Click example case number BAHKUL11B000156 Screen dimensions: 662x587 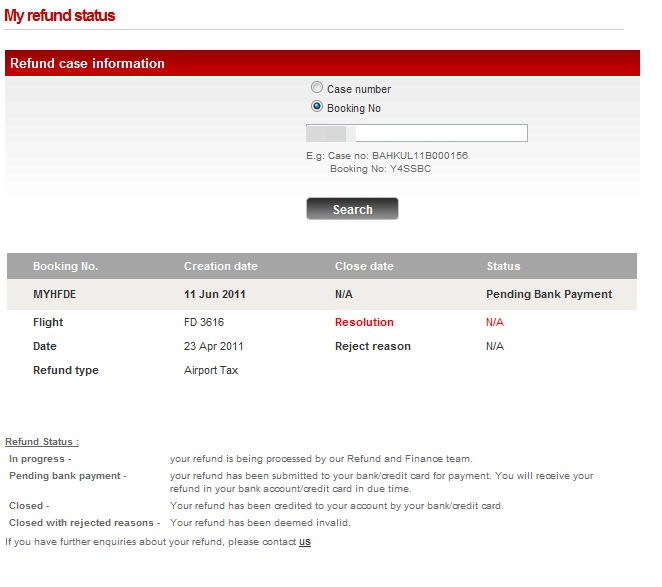click(420, 156)
